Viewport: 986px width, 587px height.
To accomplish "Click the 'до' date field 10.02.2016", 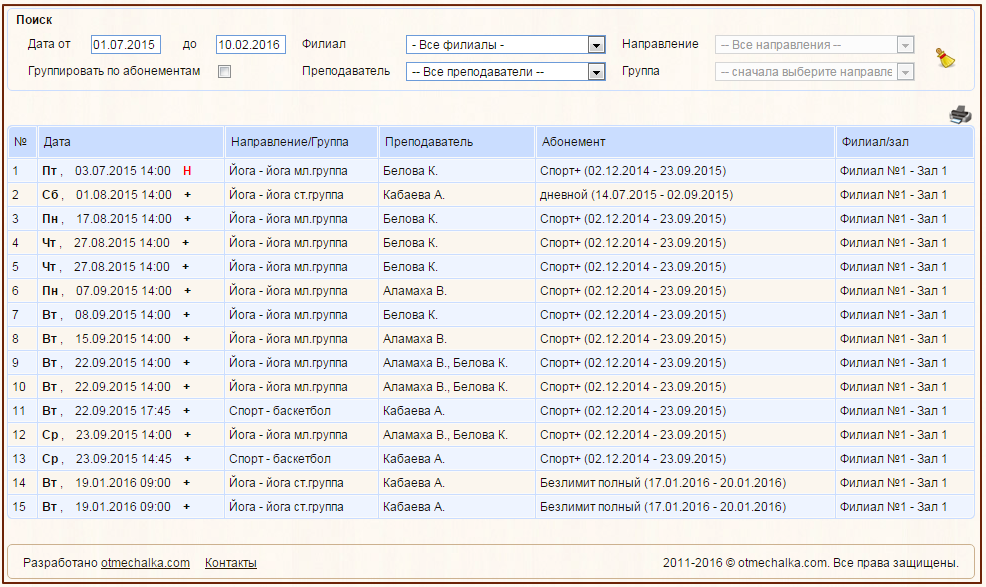I will click(250, 45).
